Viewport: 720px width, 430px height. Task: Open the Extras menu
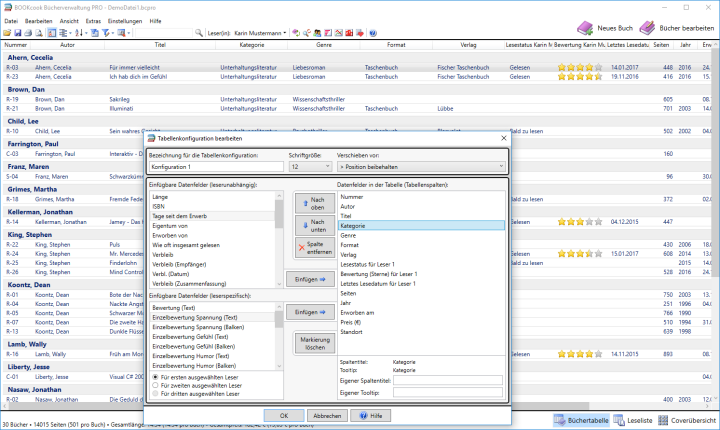pyautogui.click(x=93, y=20)
